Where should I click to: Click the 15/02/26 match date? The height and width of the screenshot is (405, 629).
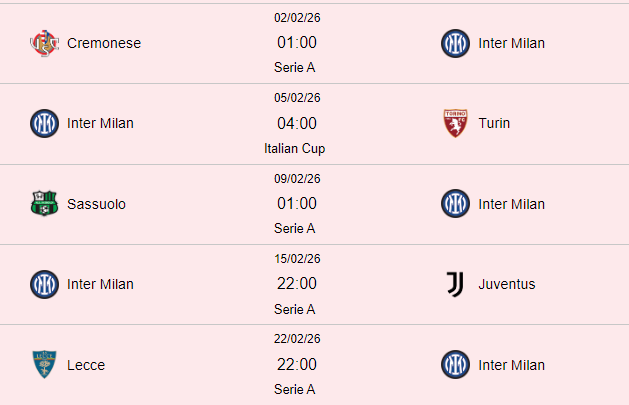296,259
